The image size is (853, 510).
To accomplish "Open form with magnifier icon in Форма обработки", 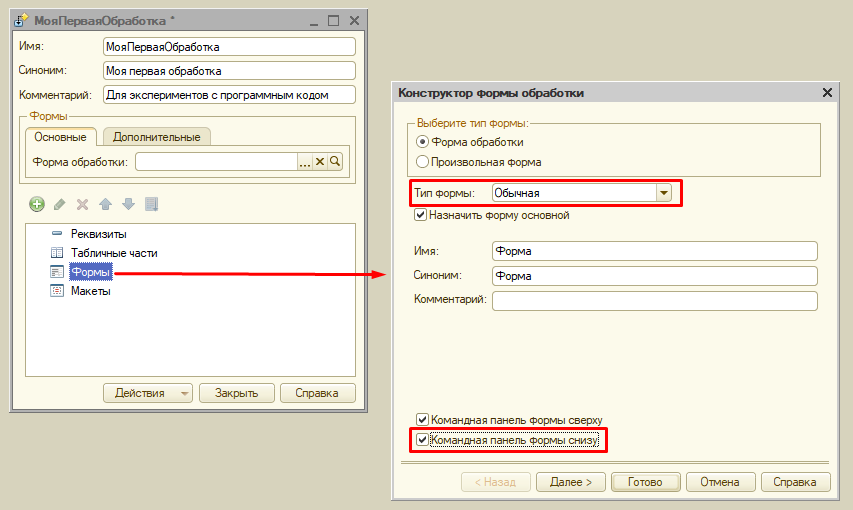I will click(x=335, y=162).
